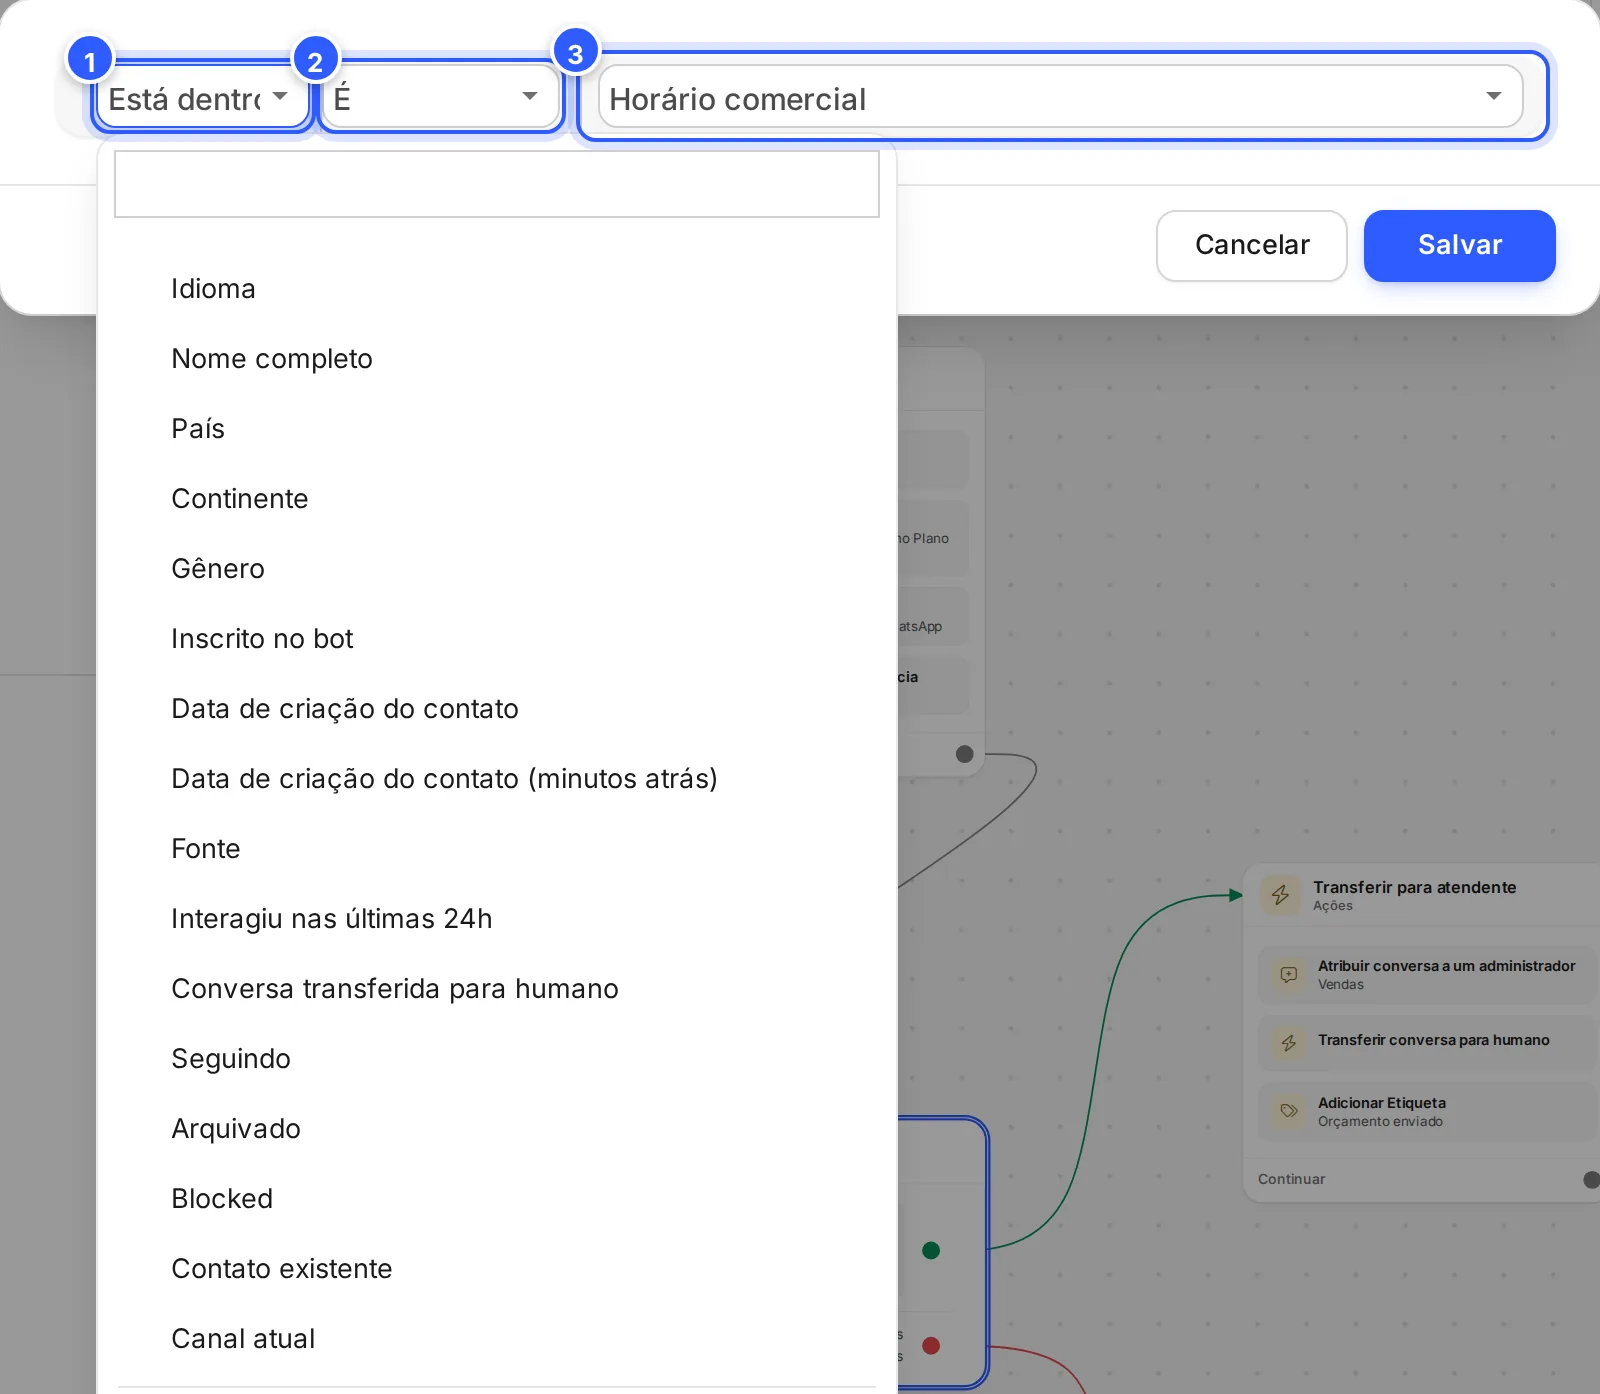This screenshot has width=1600, height=1394.
Task: Select the 'Transferir conversa para humano' action
Action: click(x=1427, y=1043)
